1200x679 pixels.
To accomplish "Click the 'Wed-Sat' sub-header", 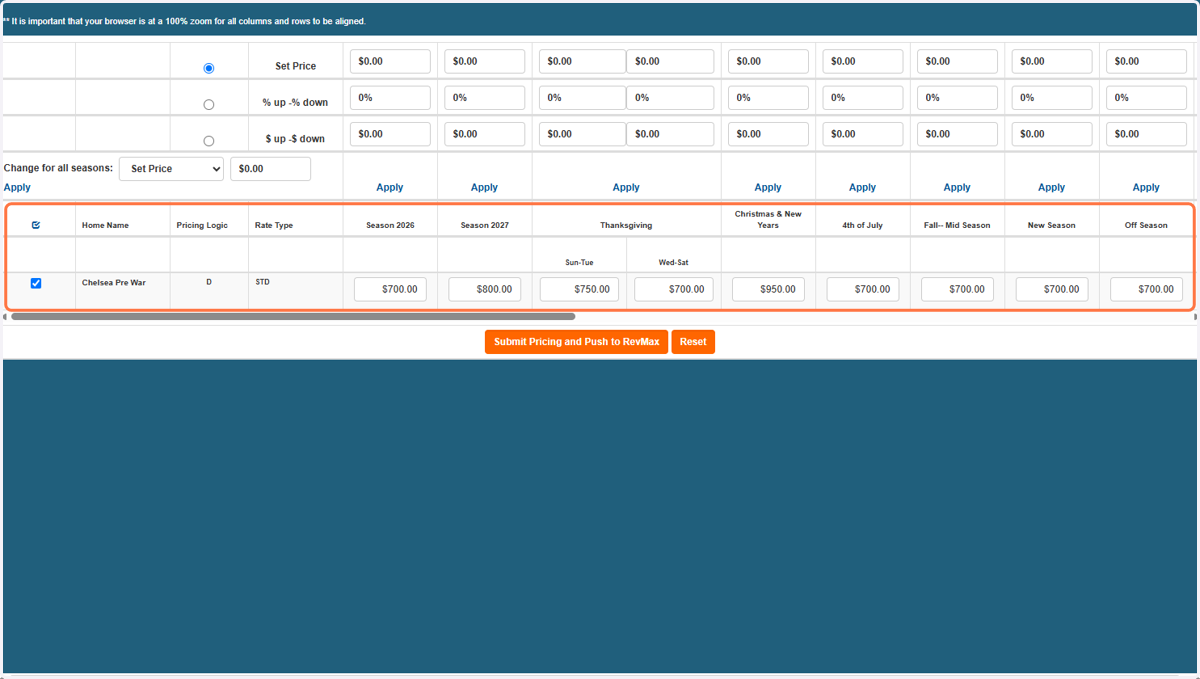I will (673, 263).
